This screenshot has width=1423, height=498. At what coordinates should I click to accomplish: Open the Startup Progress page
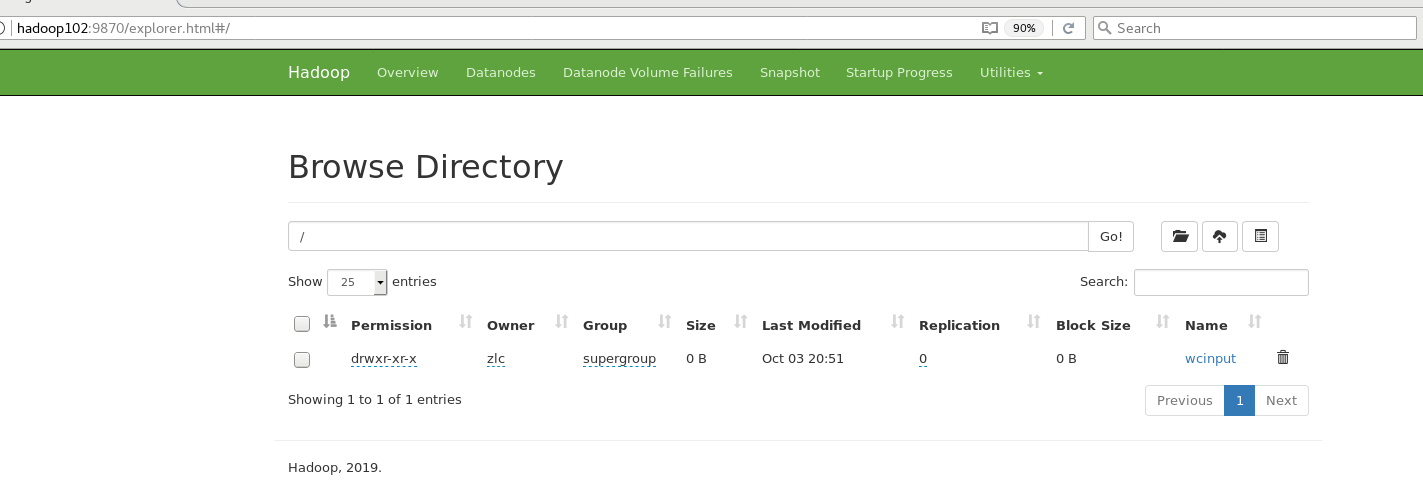coord(899,72)
